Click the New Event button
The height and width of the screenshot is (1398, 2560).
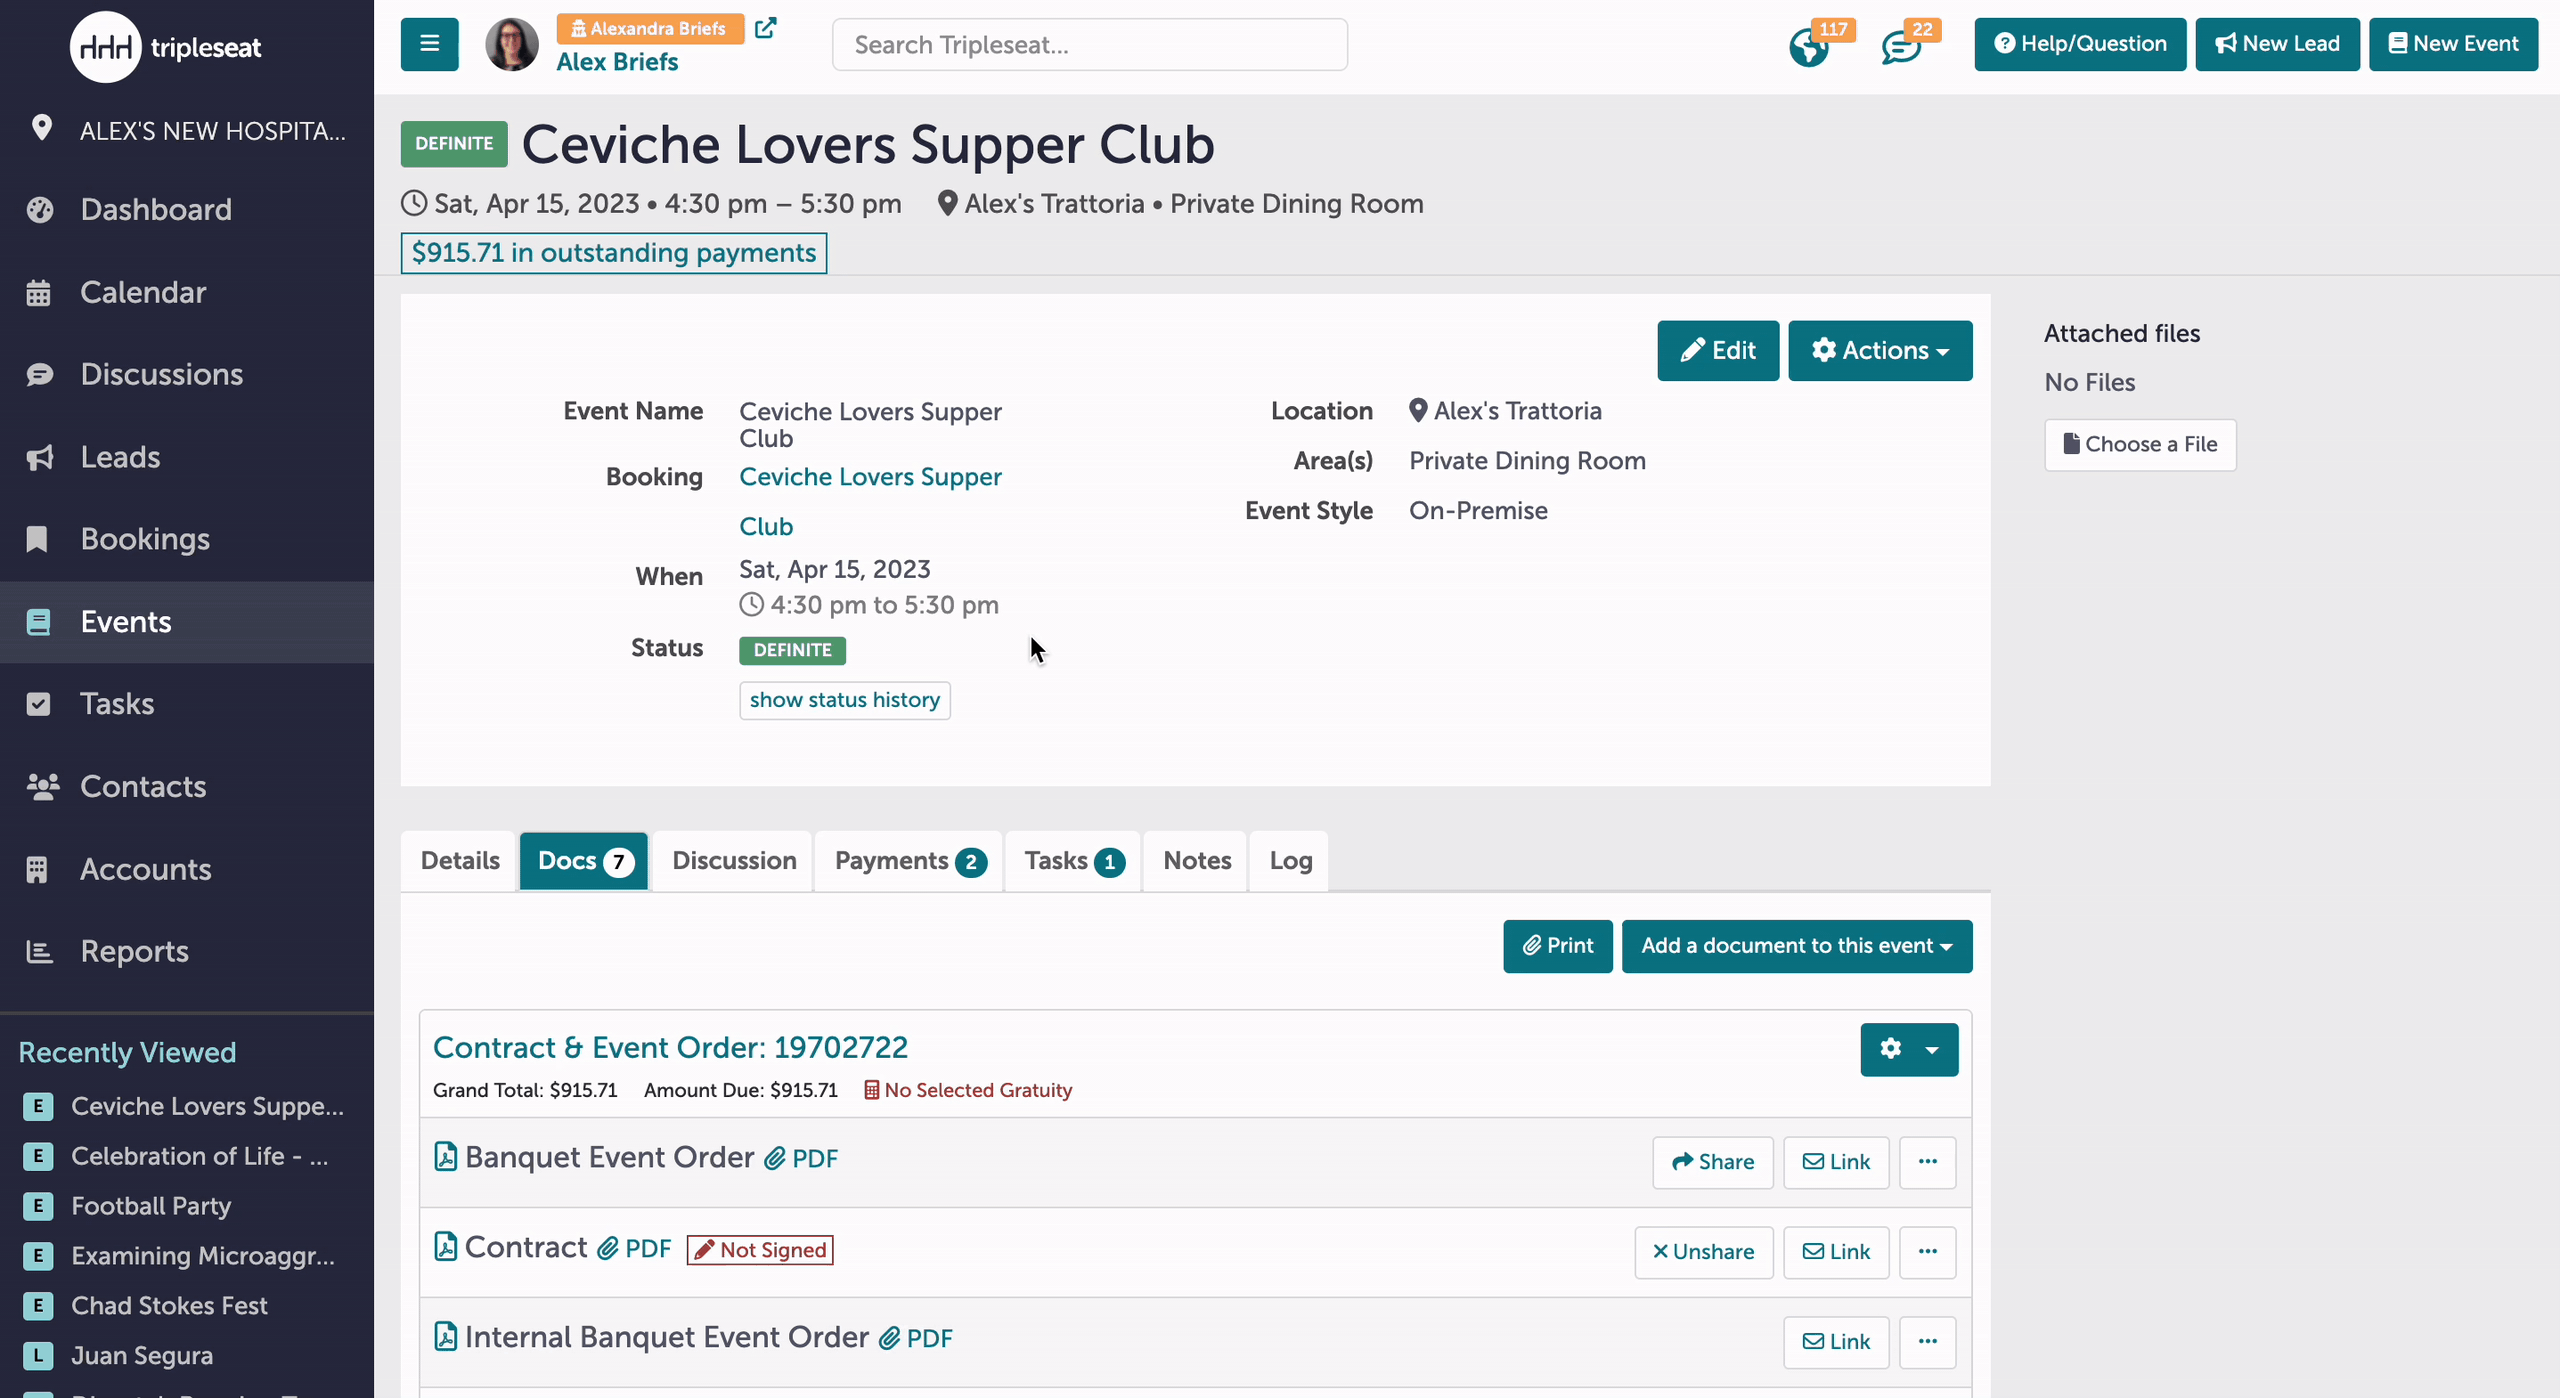[x=2453, y=44]
